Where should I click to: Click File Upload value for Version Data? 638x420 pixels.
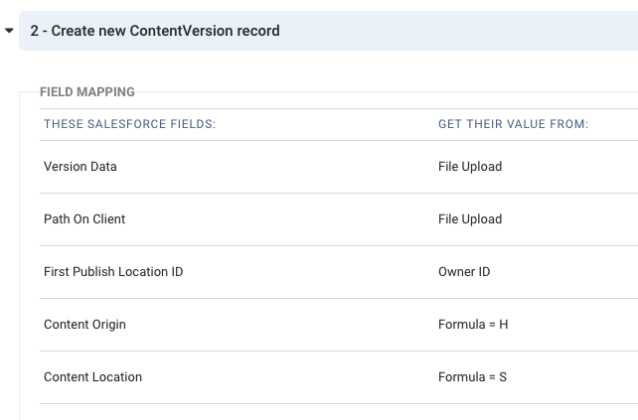(470, 167)
